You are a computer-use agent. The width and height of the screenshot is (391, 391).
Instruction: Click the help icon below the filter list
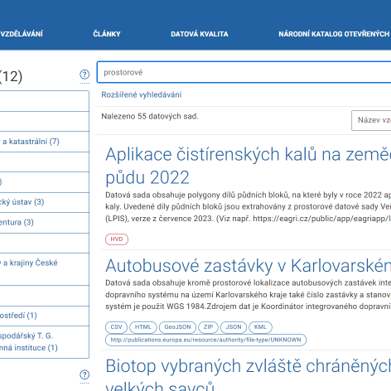point(85,374)
